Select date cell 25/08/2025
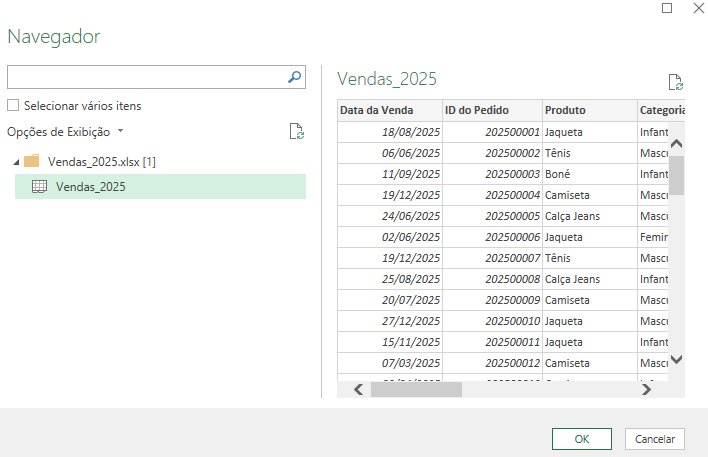 [x=390, y=279]
